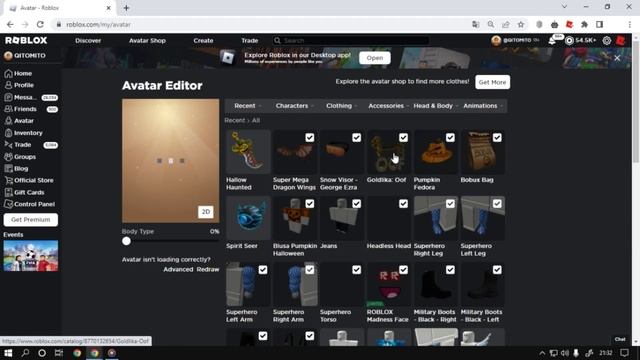Click the Body Type slider handle
The height and width of the screenshot is (360, 640).
[x=127, y=241]
